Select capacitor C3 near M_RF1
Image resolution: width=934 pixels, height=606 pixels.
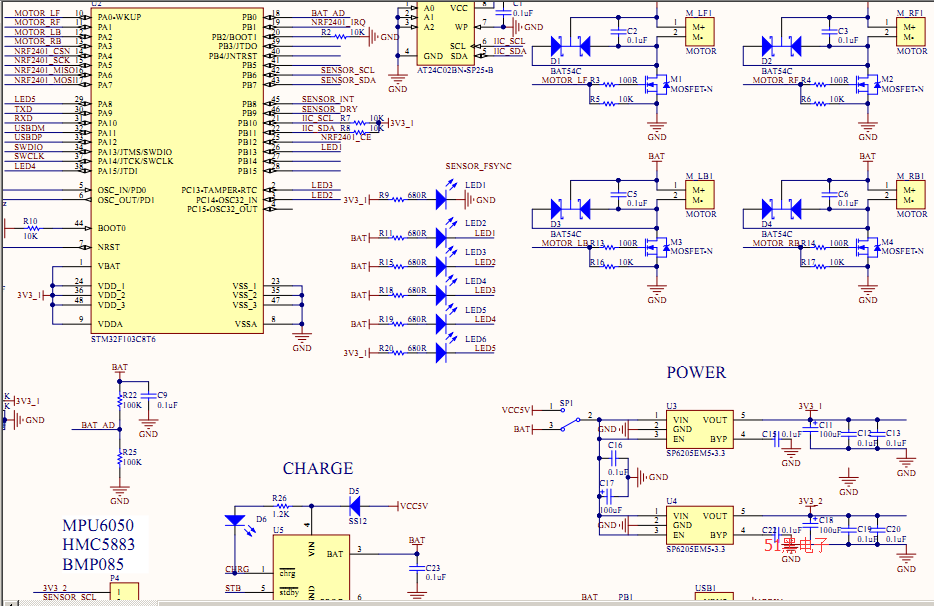click(x=830, y=31)
